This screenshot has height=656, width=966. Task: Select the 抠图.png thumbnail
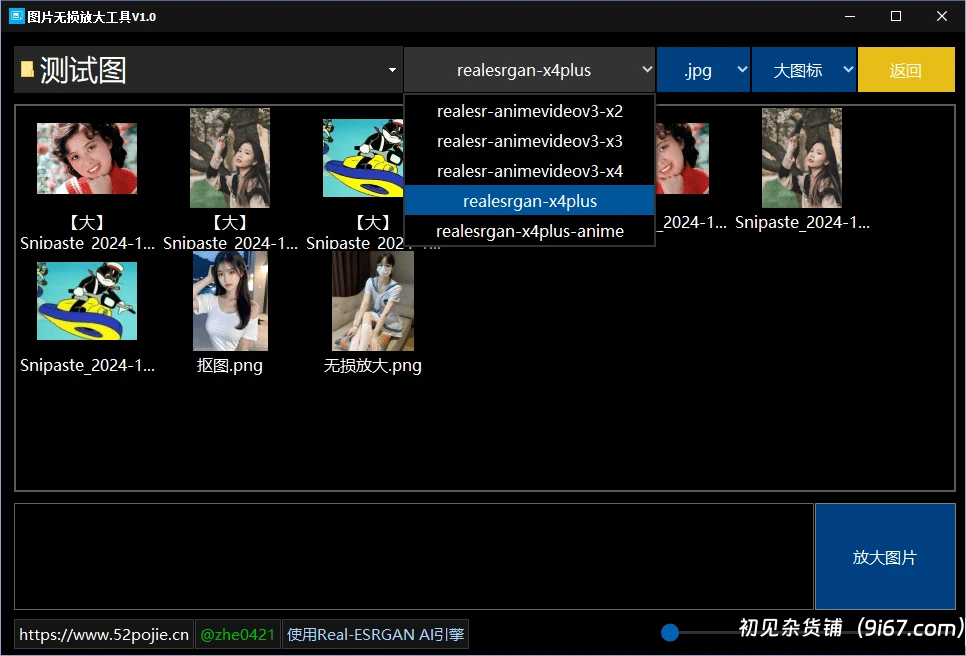[x=229, y=300]
